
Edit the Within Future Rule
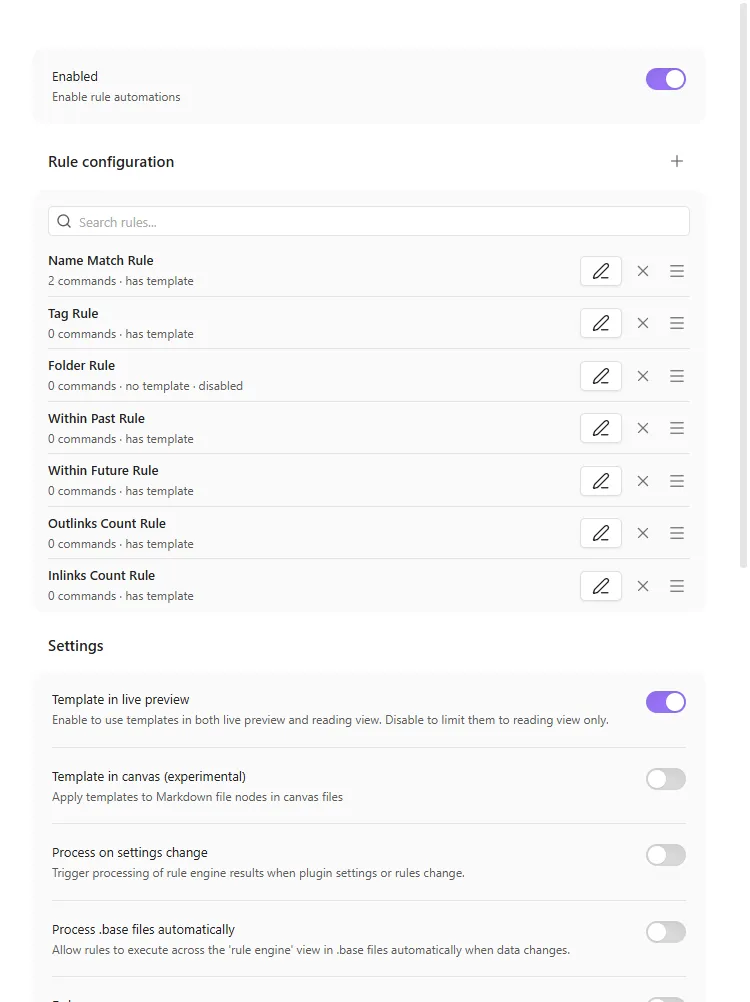(601, 481)
